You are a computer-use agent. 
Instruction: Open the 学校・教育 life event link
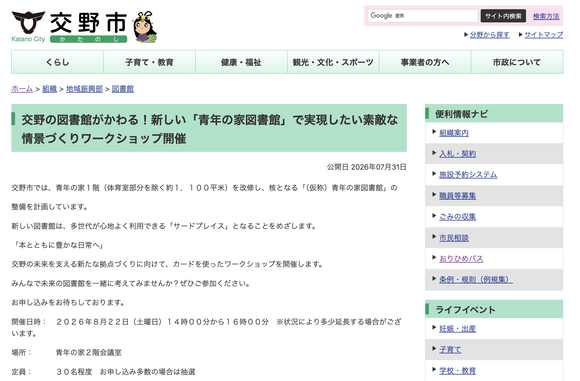[x=458, y=370]
